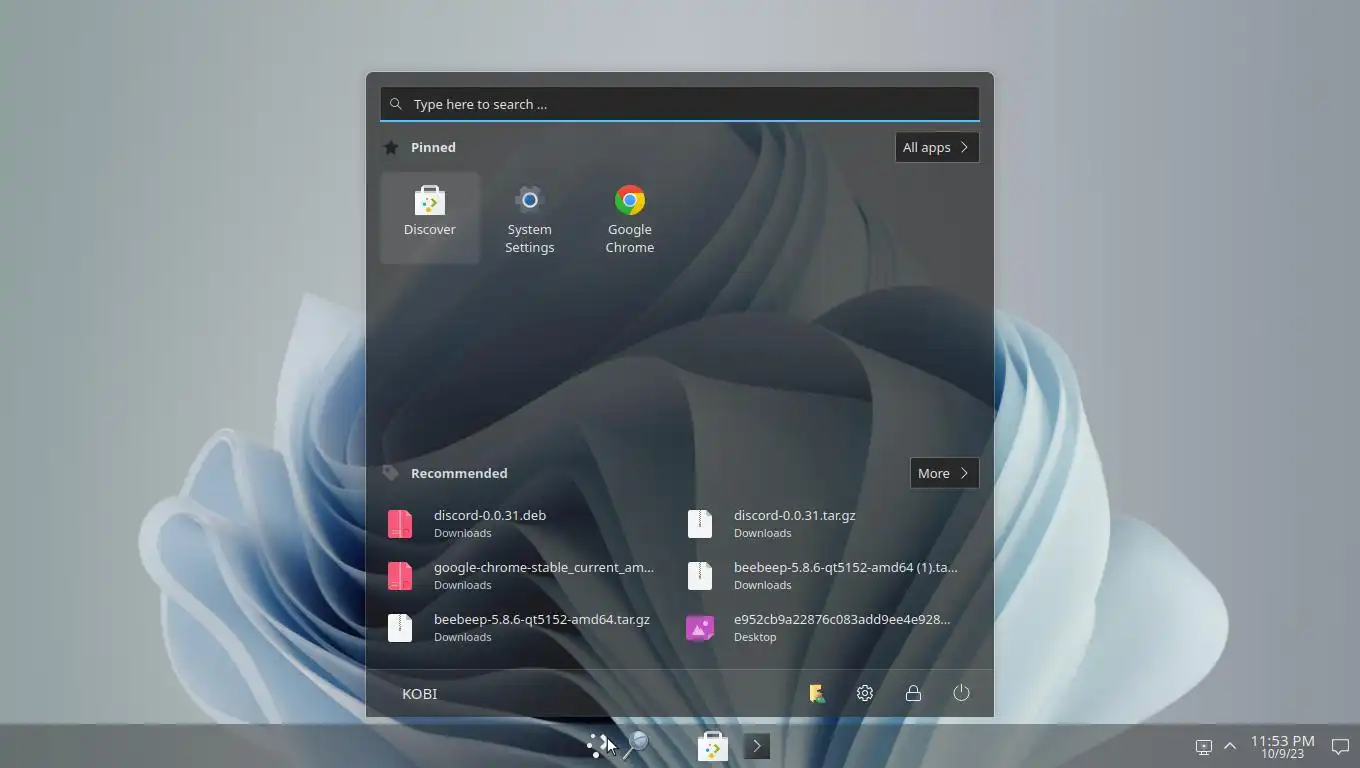Viewport: 1360px width, 768px height.
Task: Open beebeep-5.8.6-qt5152-amd64 (1) archive
Action: (x=830, y=575)
